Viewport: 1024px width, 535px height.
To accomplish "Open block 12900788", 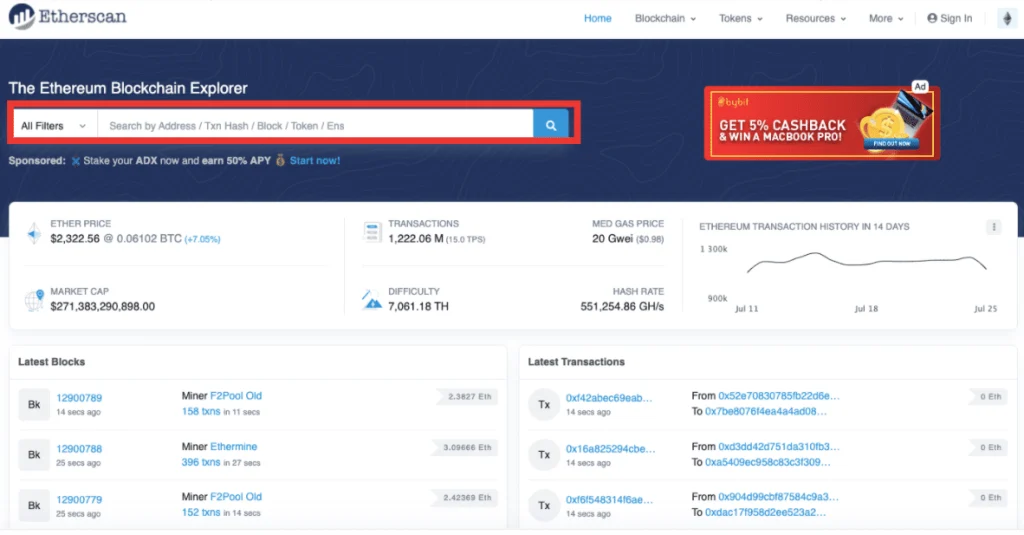I will tap(79, 449).
